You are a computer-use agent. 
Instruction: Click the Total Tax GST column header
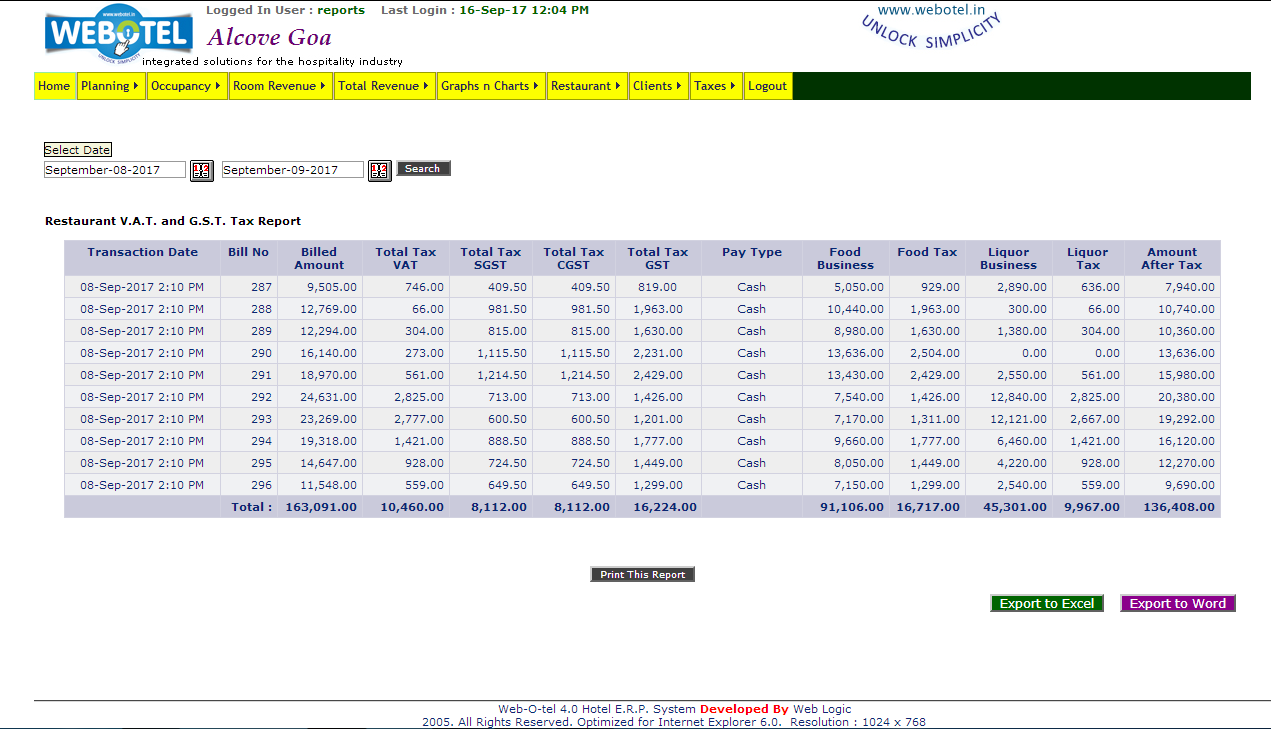(658, 259)
